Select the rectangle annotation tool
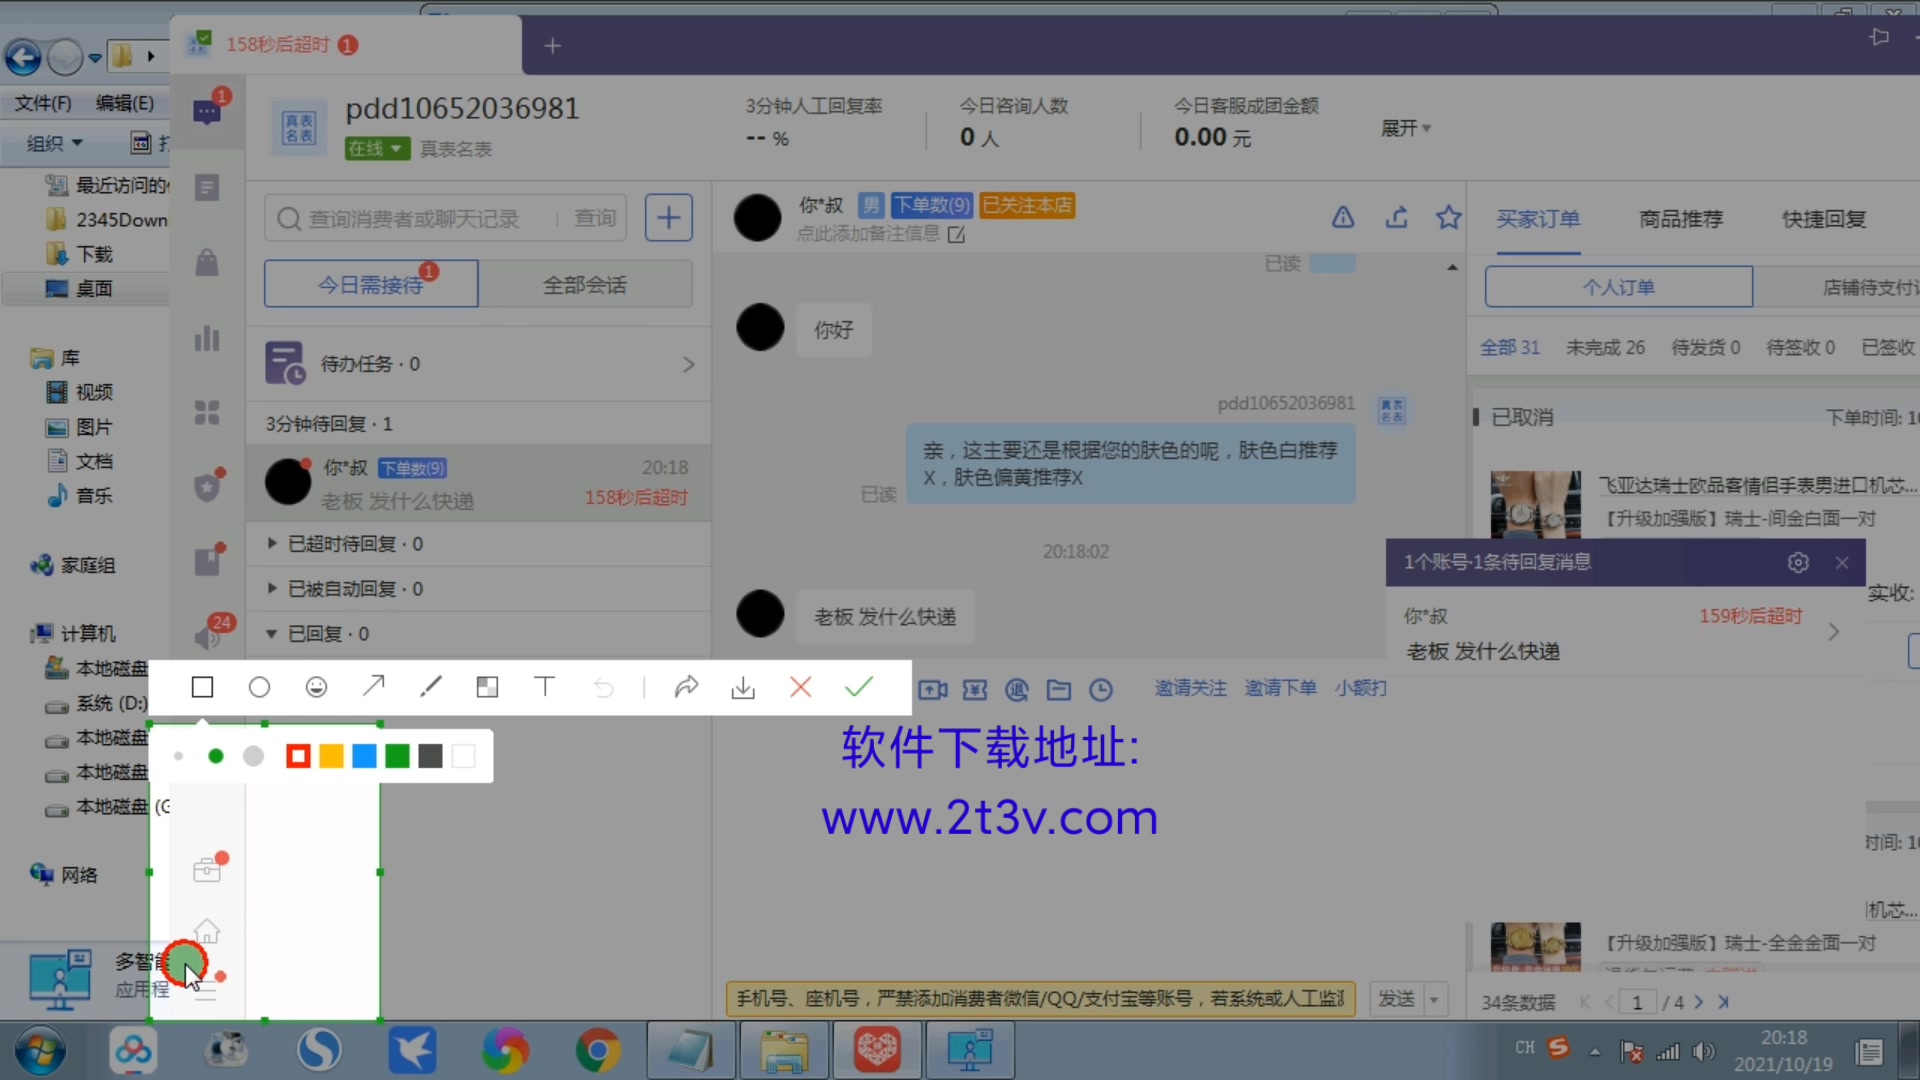The height and width of the screenshot is (1080, 1920). [x=202, y=687]
